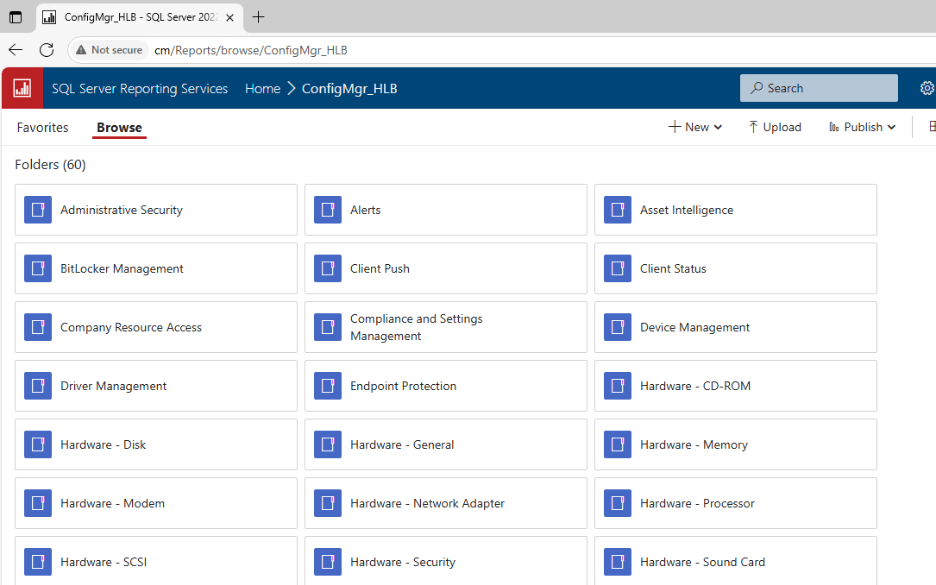The image size is (936, 585).
Task: Open a new browser tab
Action: click(x=258, y=17)
